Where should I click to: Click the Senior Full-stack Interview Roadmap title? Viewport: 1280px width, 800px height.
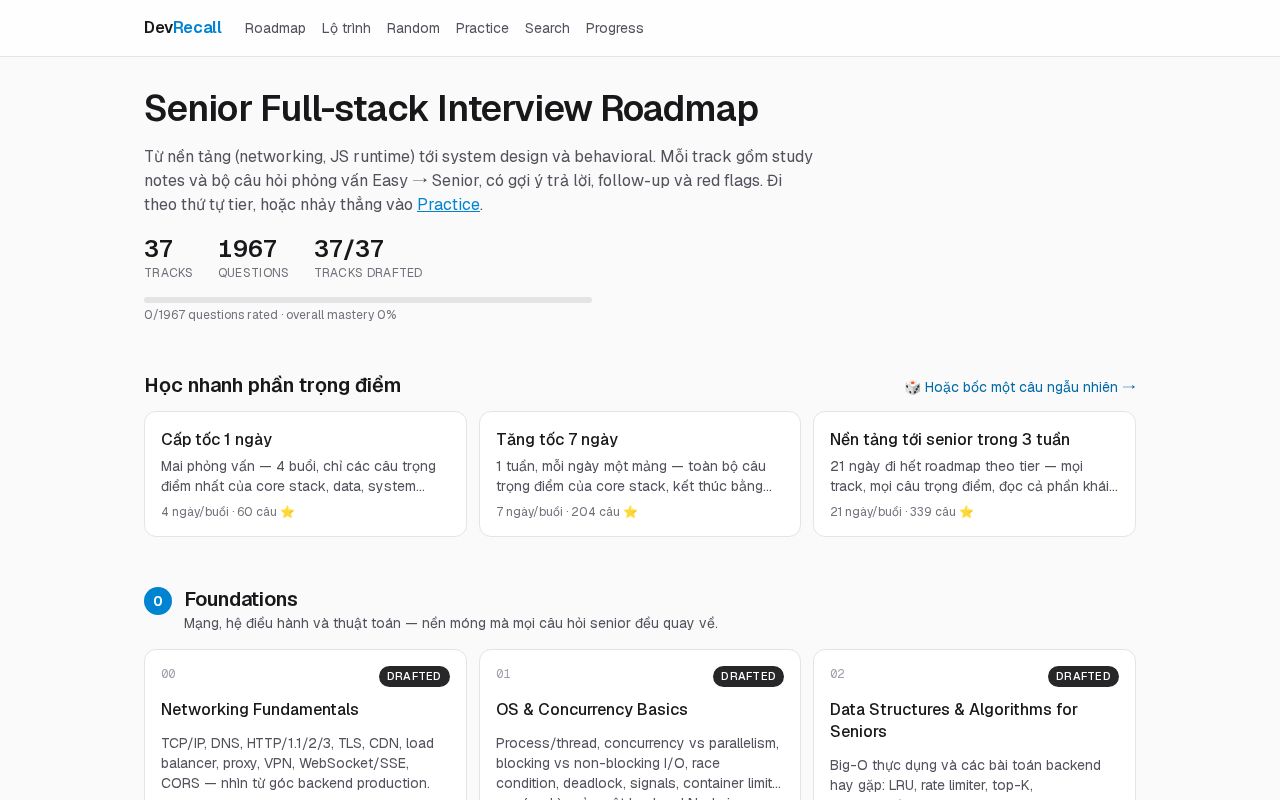(451, 108)
